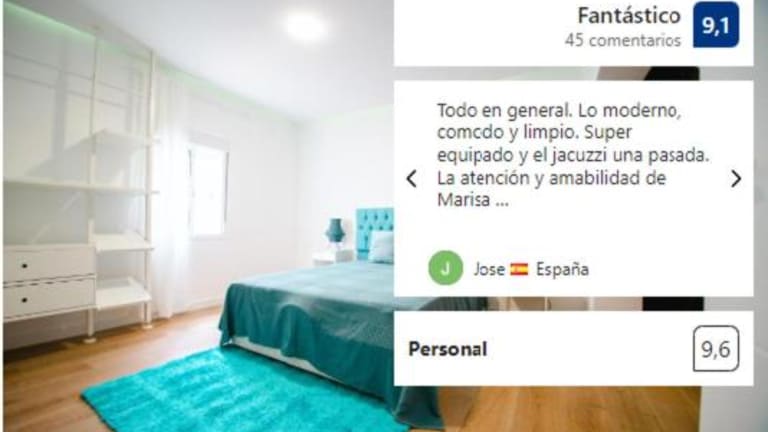Click the Fantástico rating heading
Image resolution: width=768 pixels, height=432 pixels.
629,16
